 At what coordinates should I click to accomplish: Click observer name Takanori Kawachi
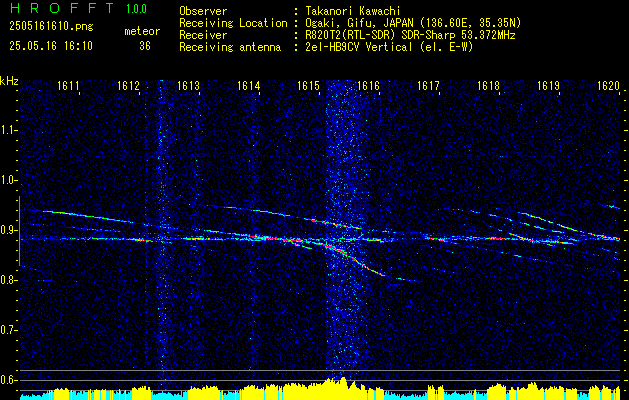(351, 11)
